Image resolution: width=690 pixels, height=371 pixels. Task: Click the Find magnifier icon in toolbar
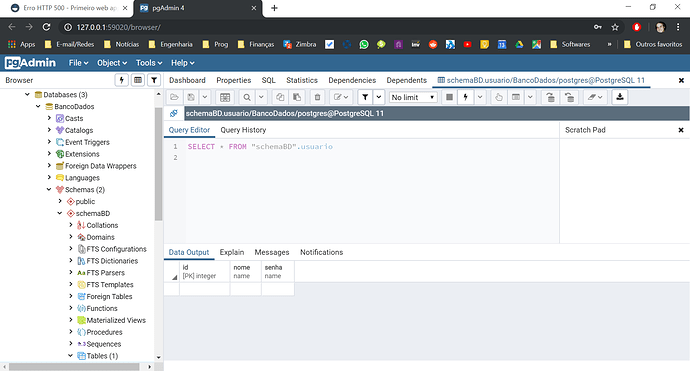tap(247, 97)
